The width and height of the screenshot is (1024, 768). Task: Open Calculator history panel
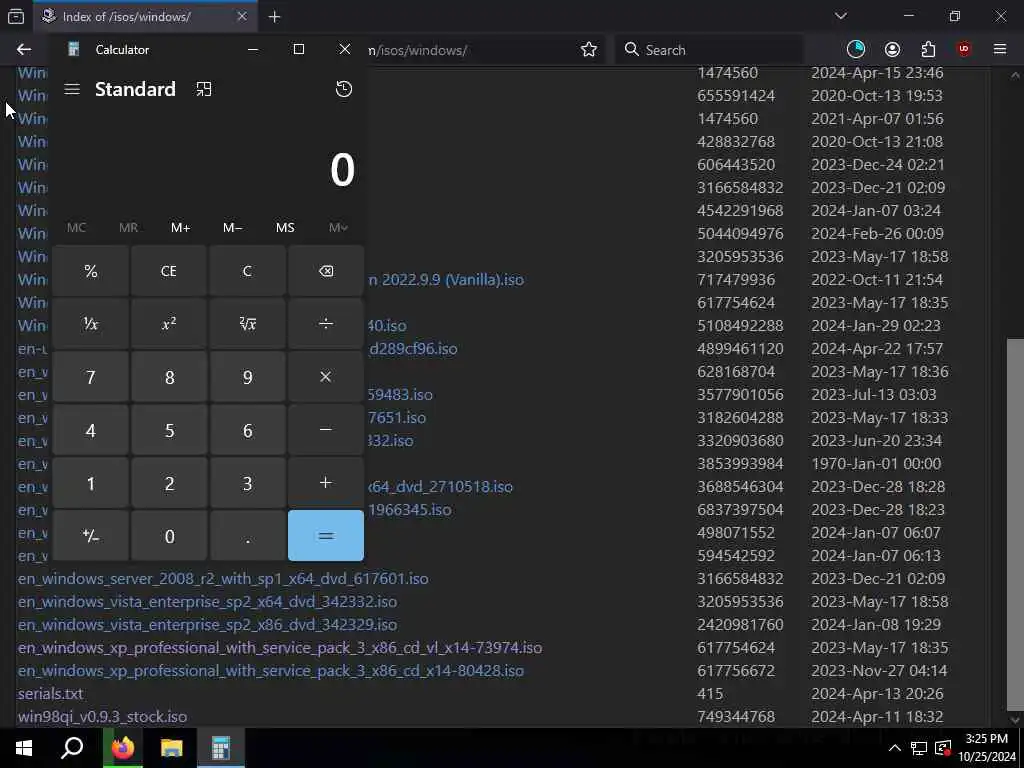coord(344,89)
